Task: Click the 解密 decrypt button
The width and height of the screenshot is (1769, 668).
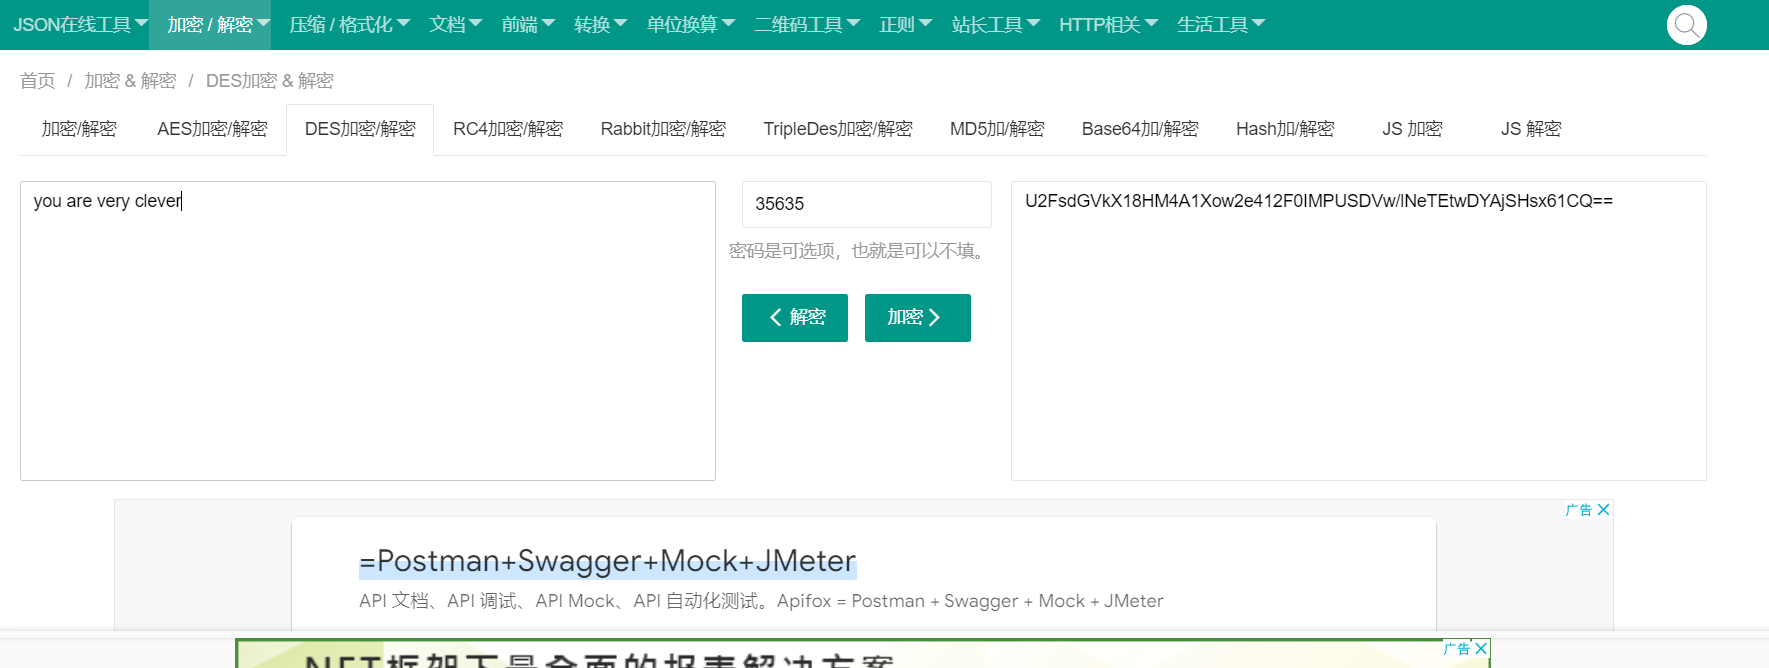Action: (x=795, y=318)
